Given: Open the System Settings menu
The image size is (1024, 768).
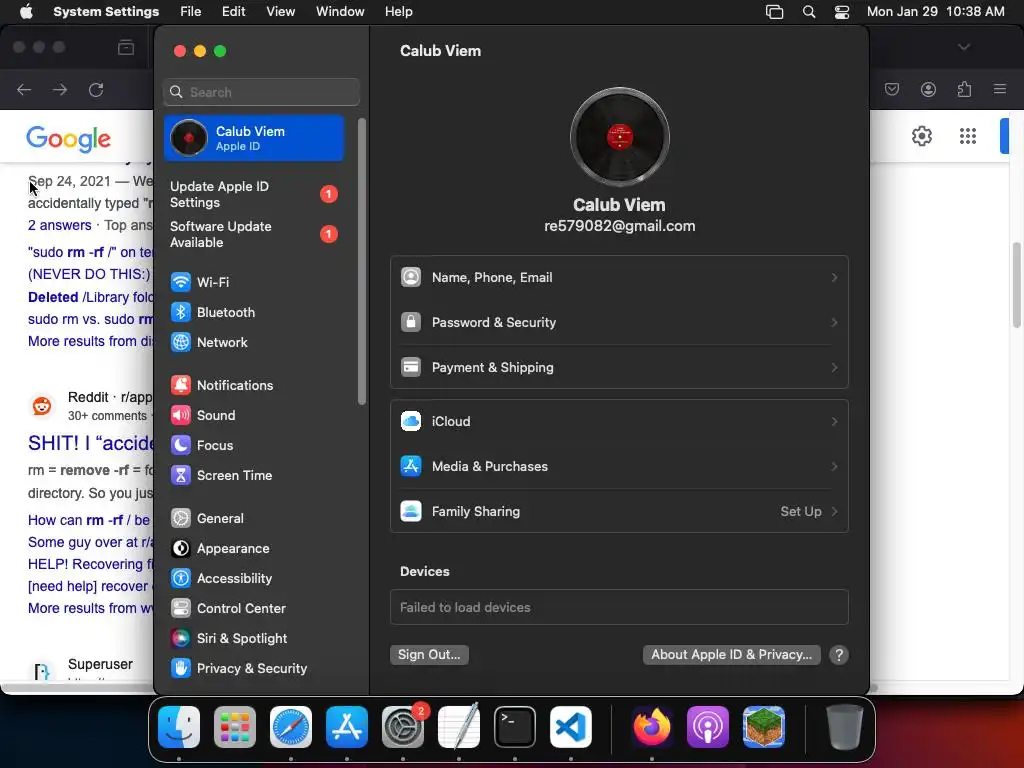Looking at the screenshot, I should click(x=106, y=12).
